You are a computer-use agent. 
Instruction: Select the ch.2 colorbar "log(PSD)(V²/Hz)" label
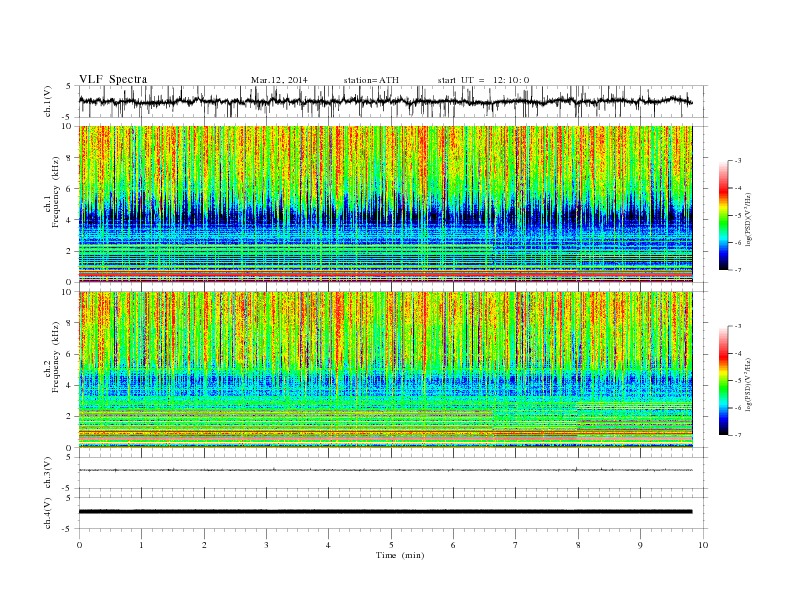point(748,384)
